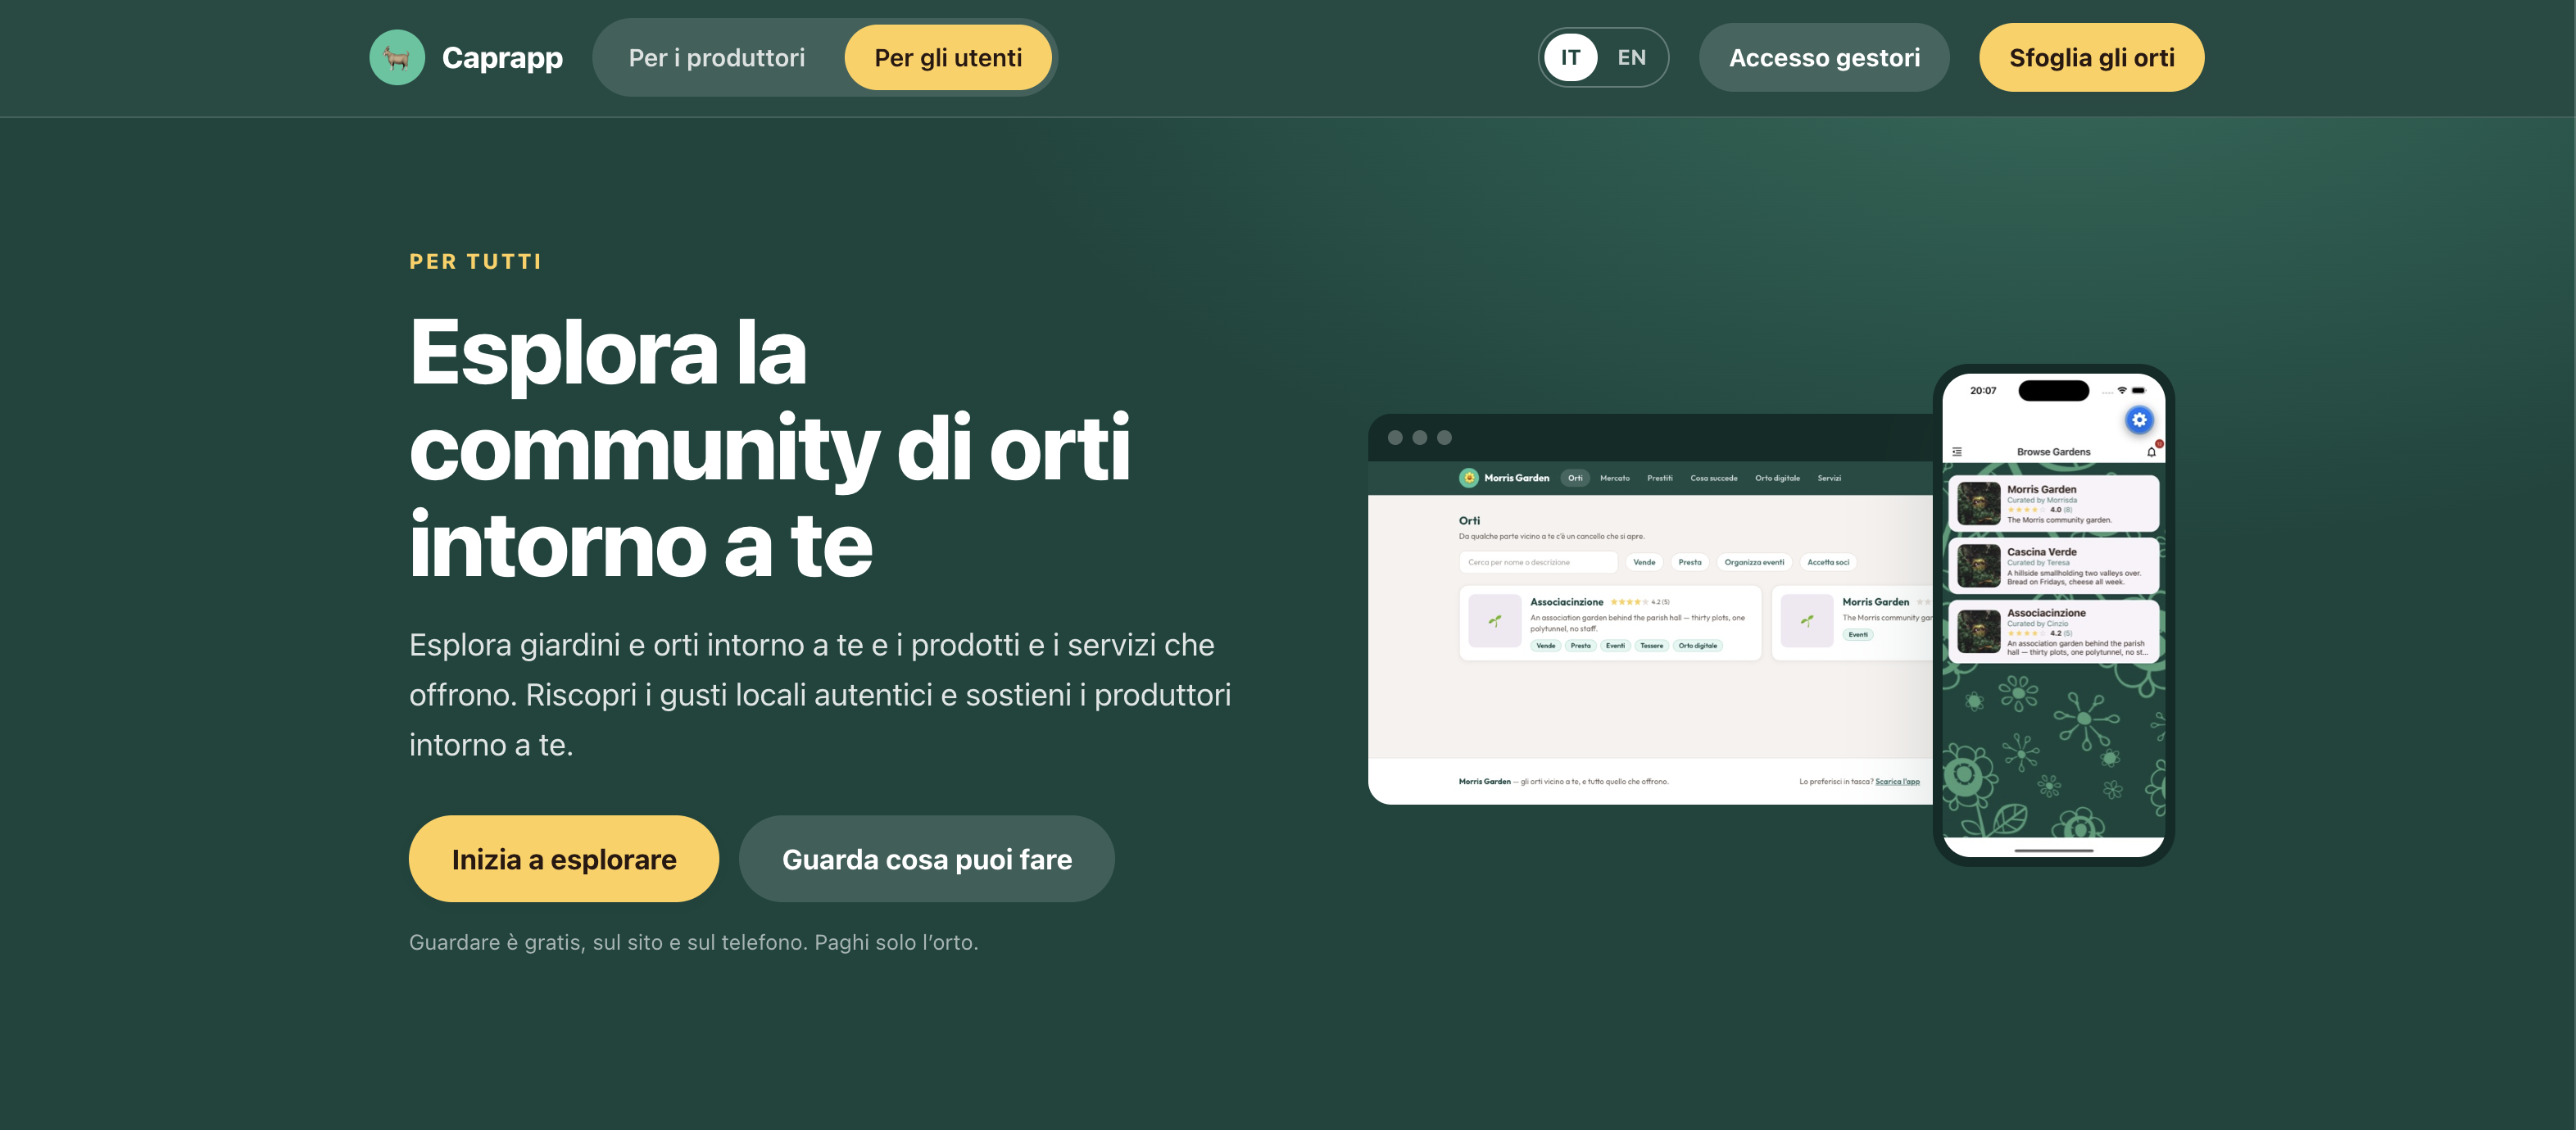
Task: Click the Sfoglia gli orti button
Action: (2091, 58)
